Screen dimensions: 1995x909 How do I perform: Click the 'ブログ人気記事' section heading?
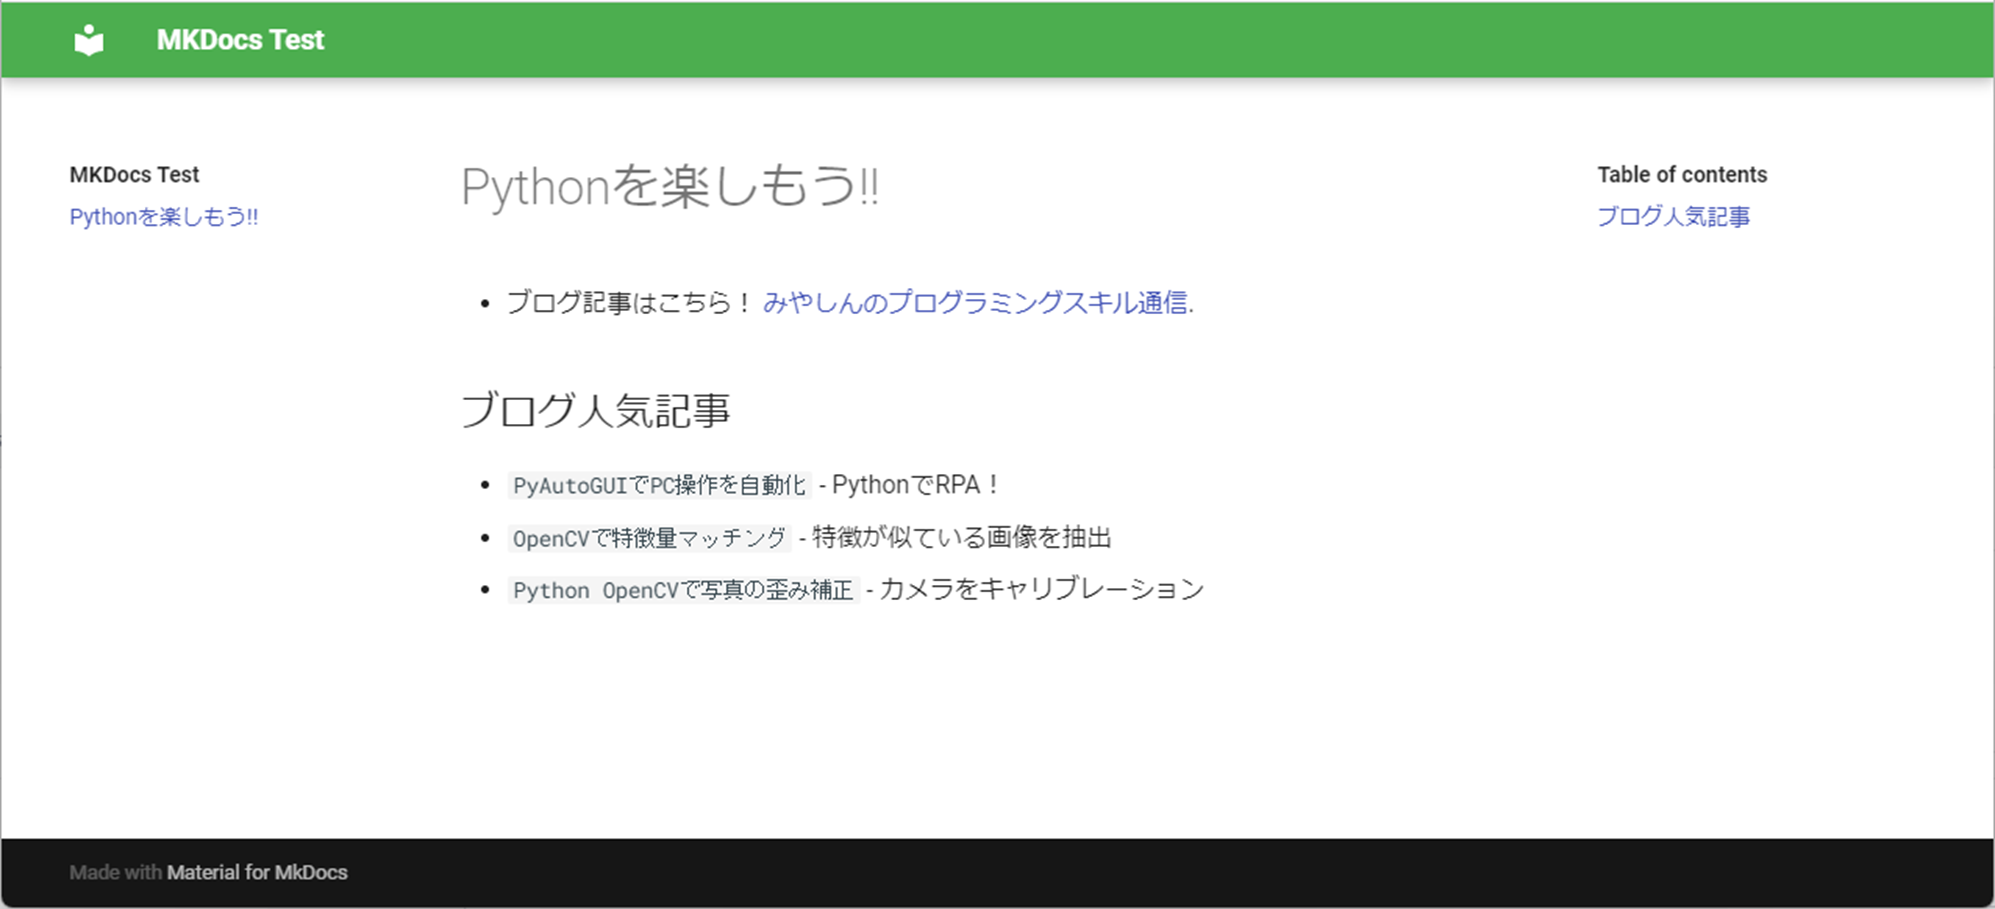597,409
